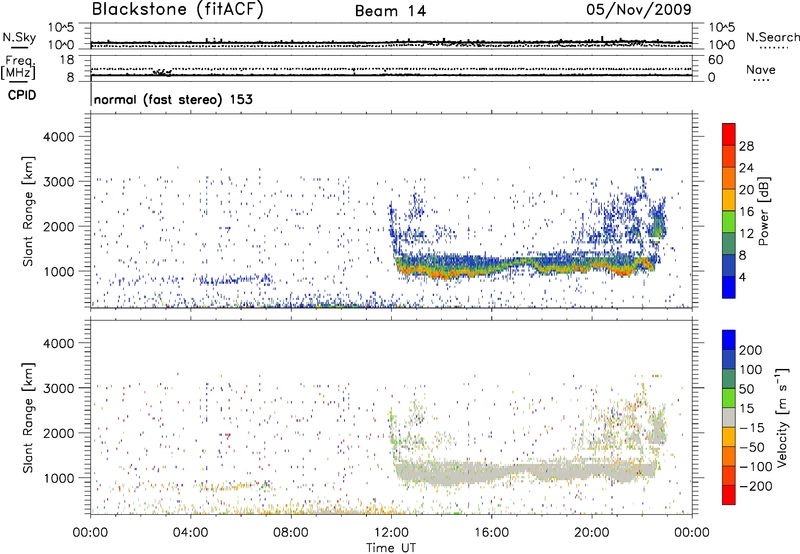Click the "Velocity [m s⁻¹]" color bar title

pos(782,417)
